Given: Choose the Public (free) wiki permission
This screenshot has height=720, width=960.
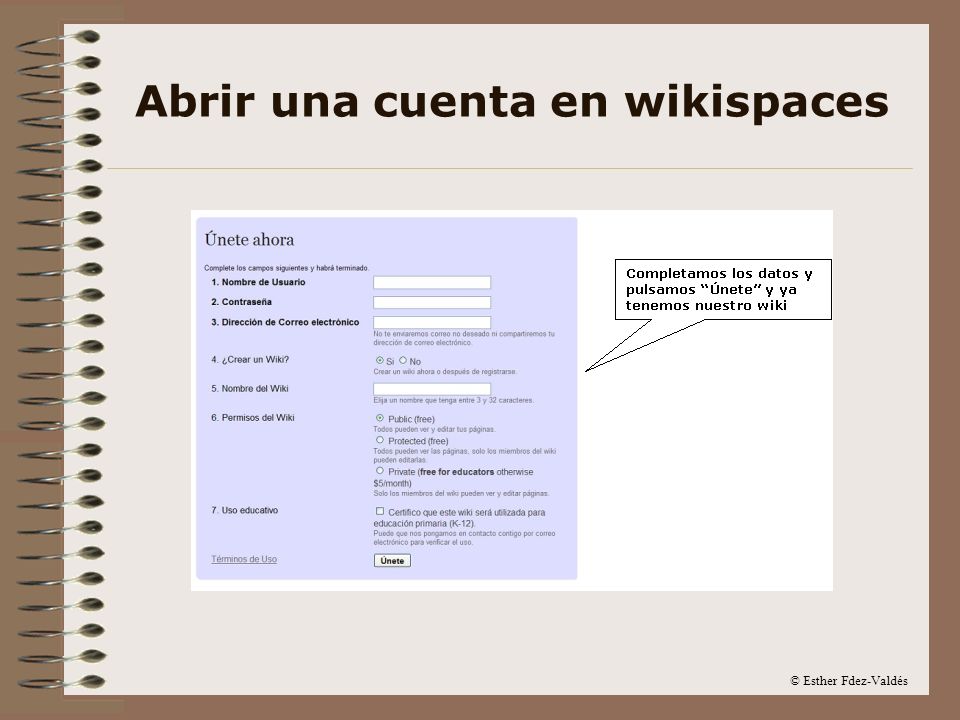Looking at the screenshot, I should pyautogui.click(x=380, y=418).
